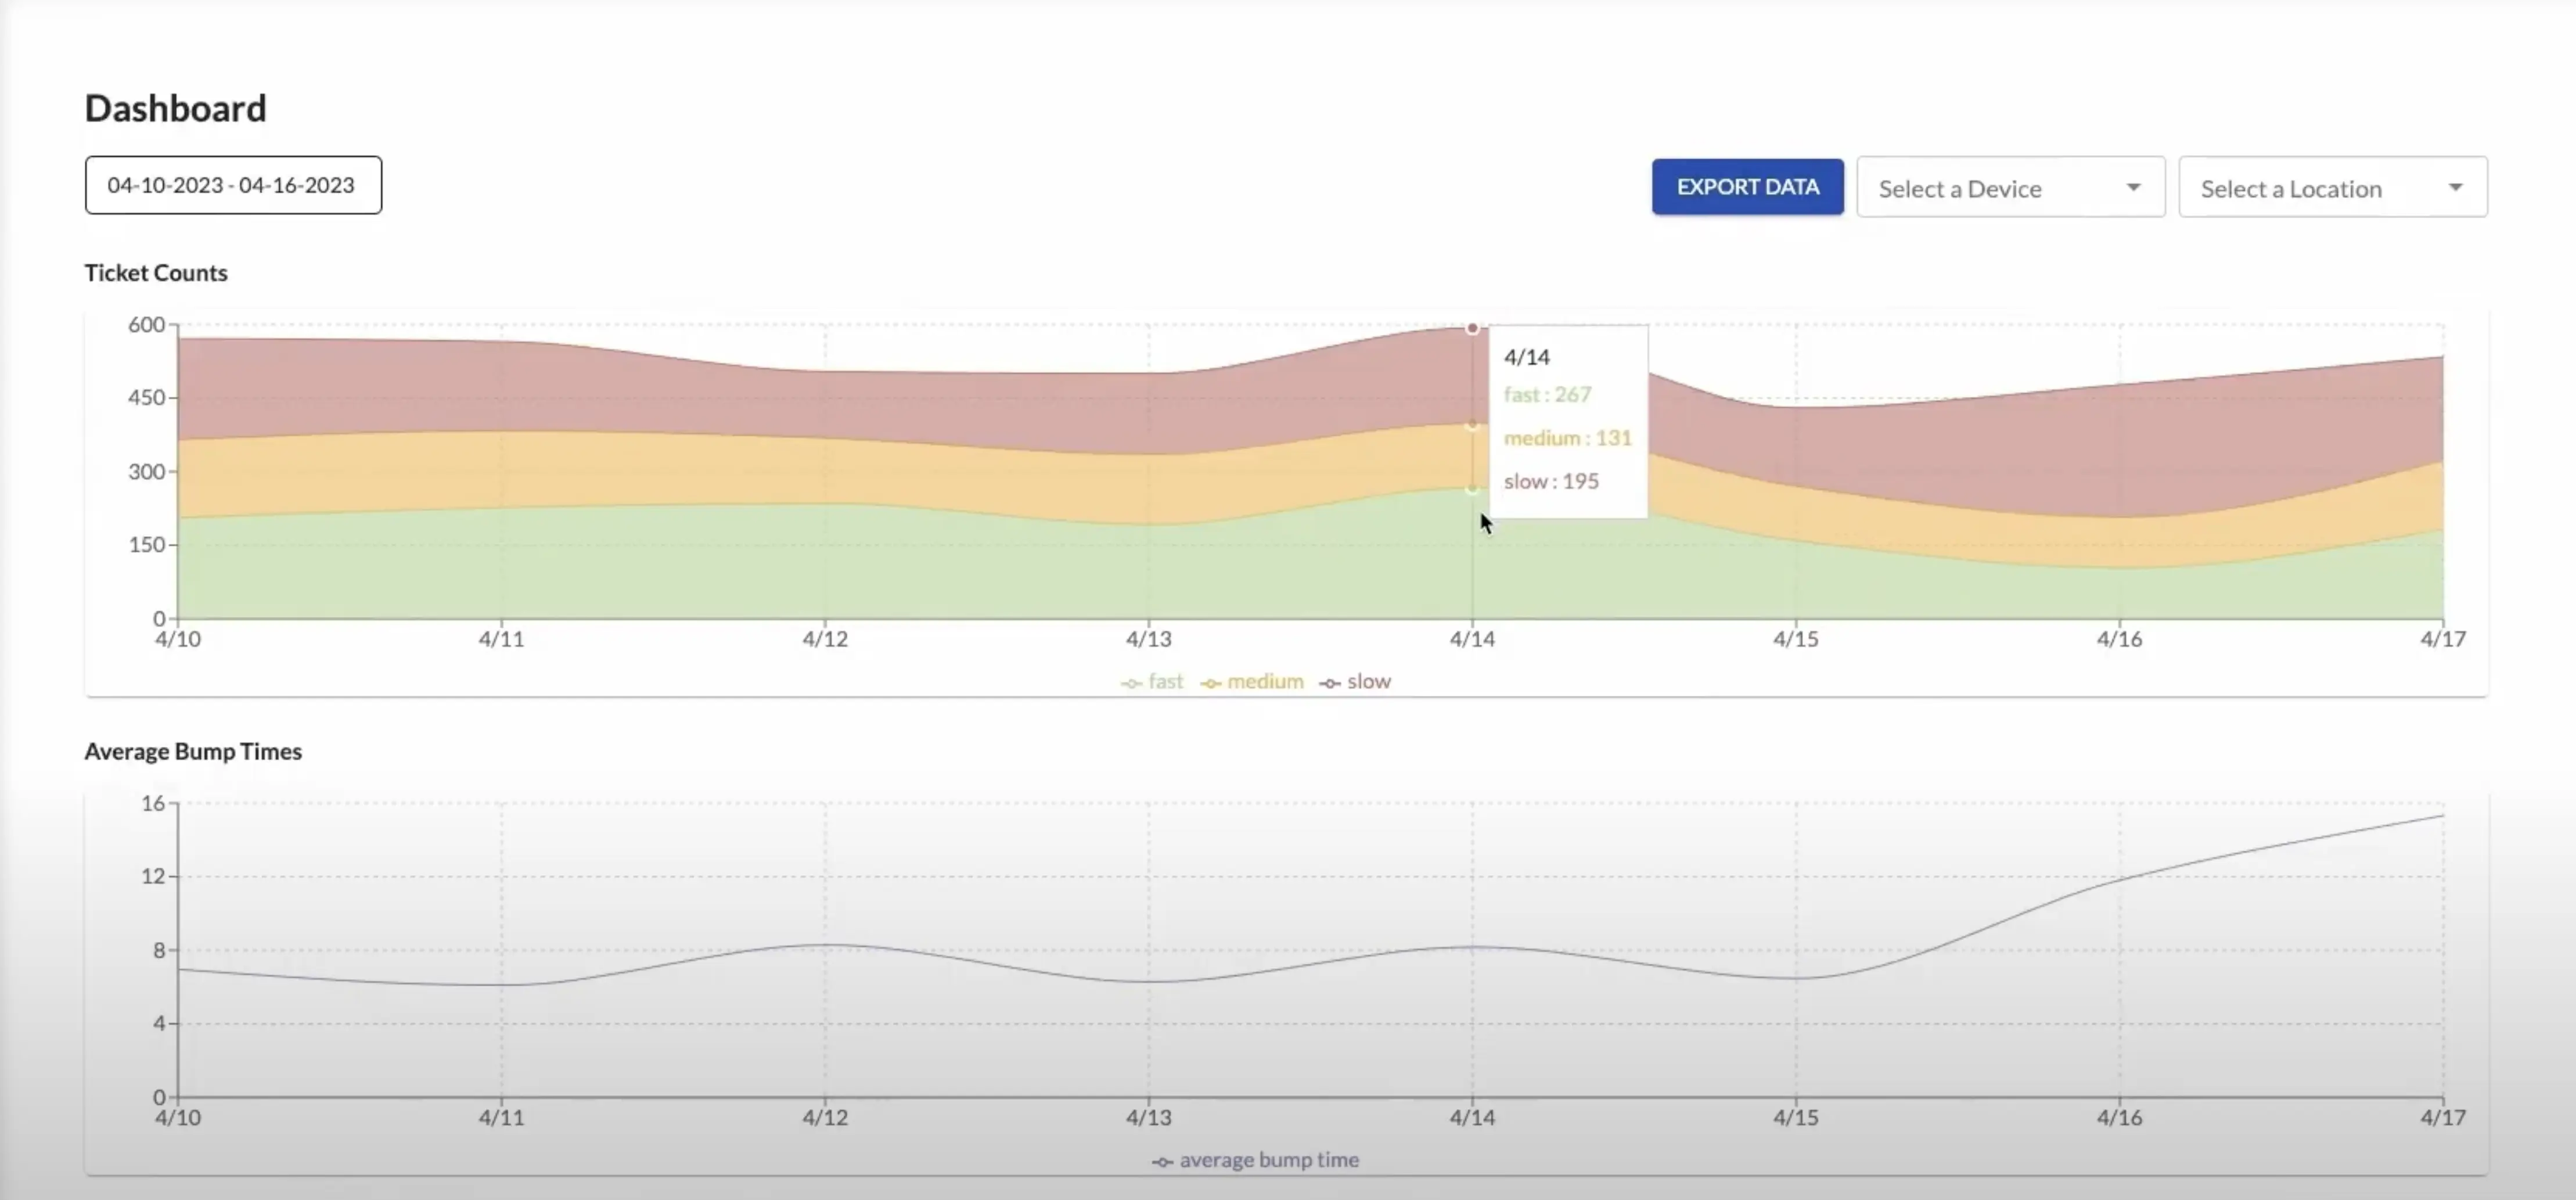Toggle the average bump time legend icon
This screenshot has width=2576, height=1200.
point(1162,1162)
